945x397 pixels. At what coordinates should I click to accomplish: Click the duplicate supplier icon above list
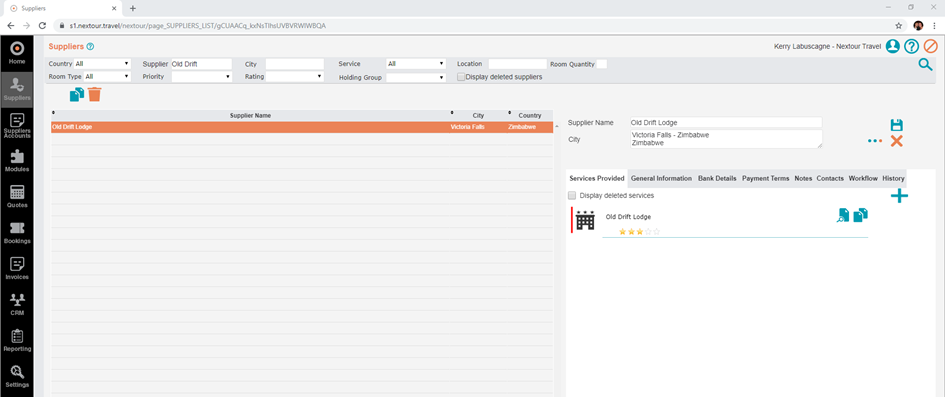[x=77, y=95]
